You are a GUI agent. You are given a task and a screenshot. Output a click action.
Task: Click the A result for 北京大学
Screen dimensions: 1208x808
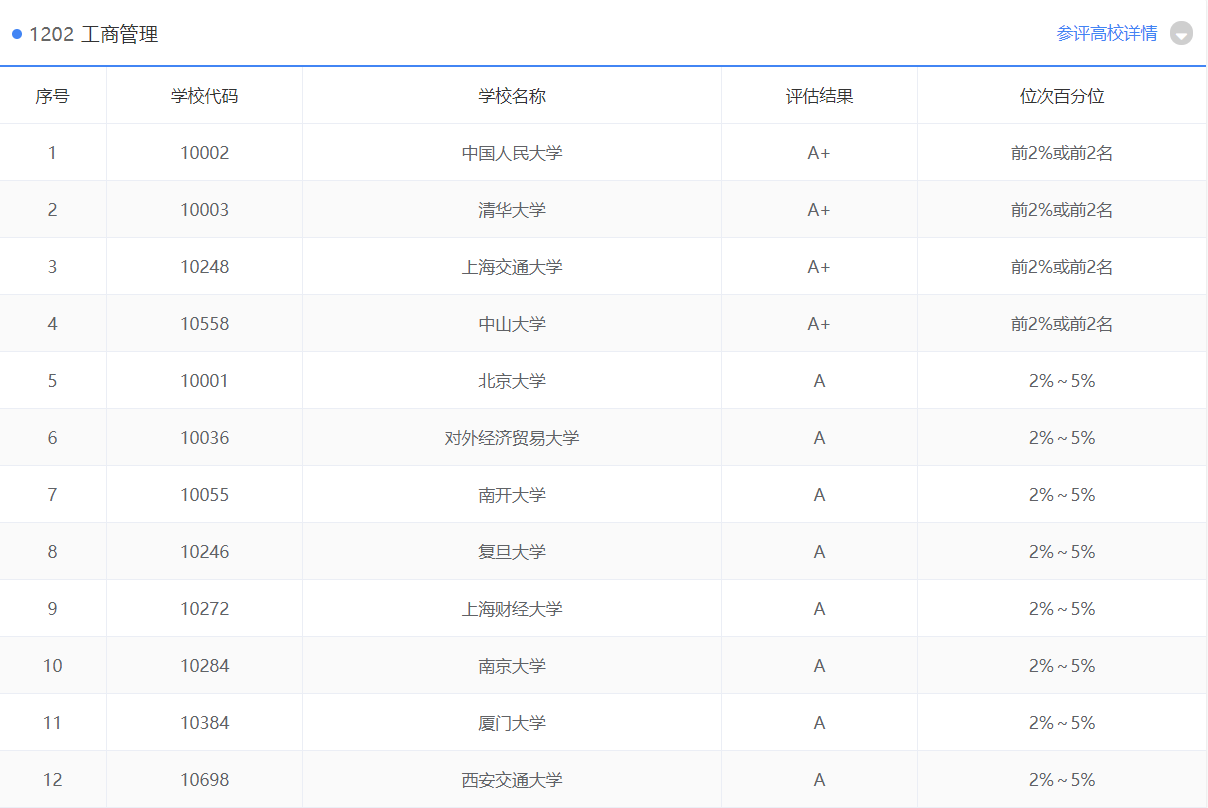click(x=819, y=381)
